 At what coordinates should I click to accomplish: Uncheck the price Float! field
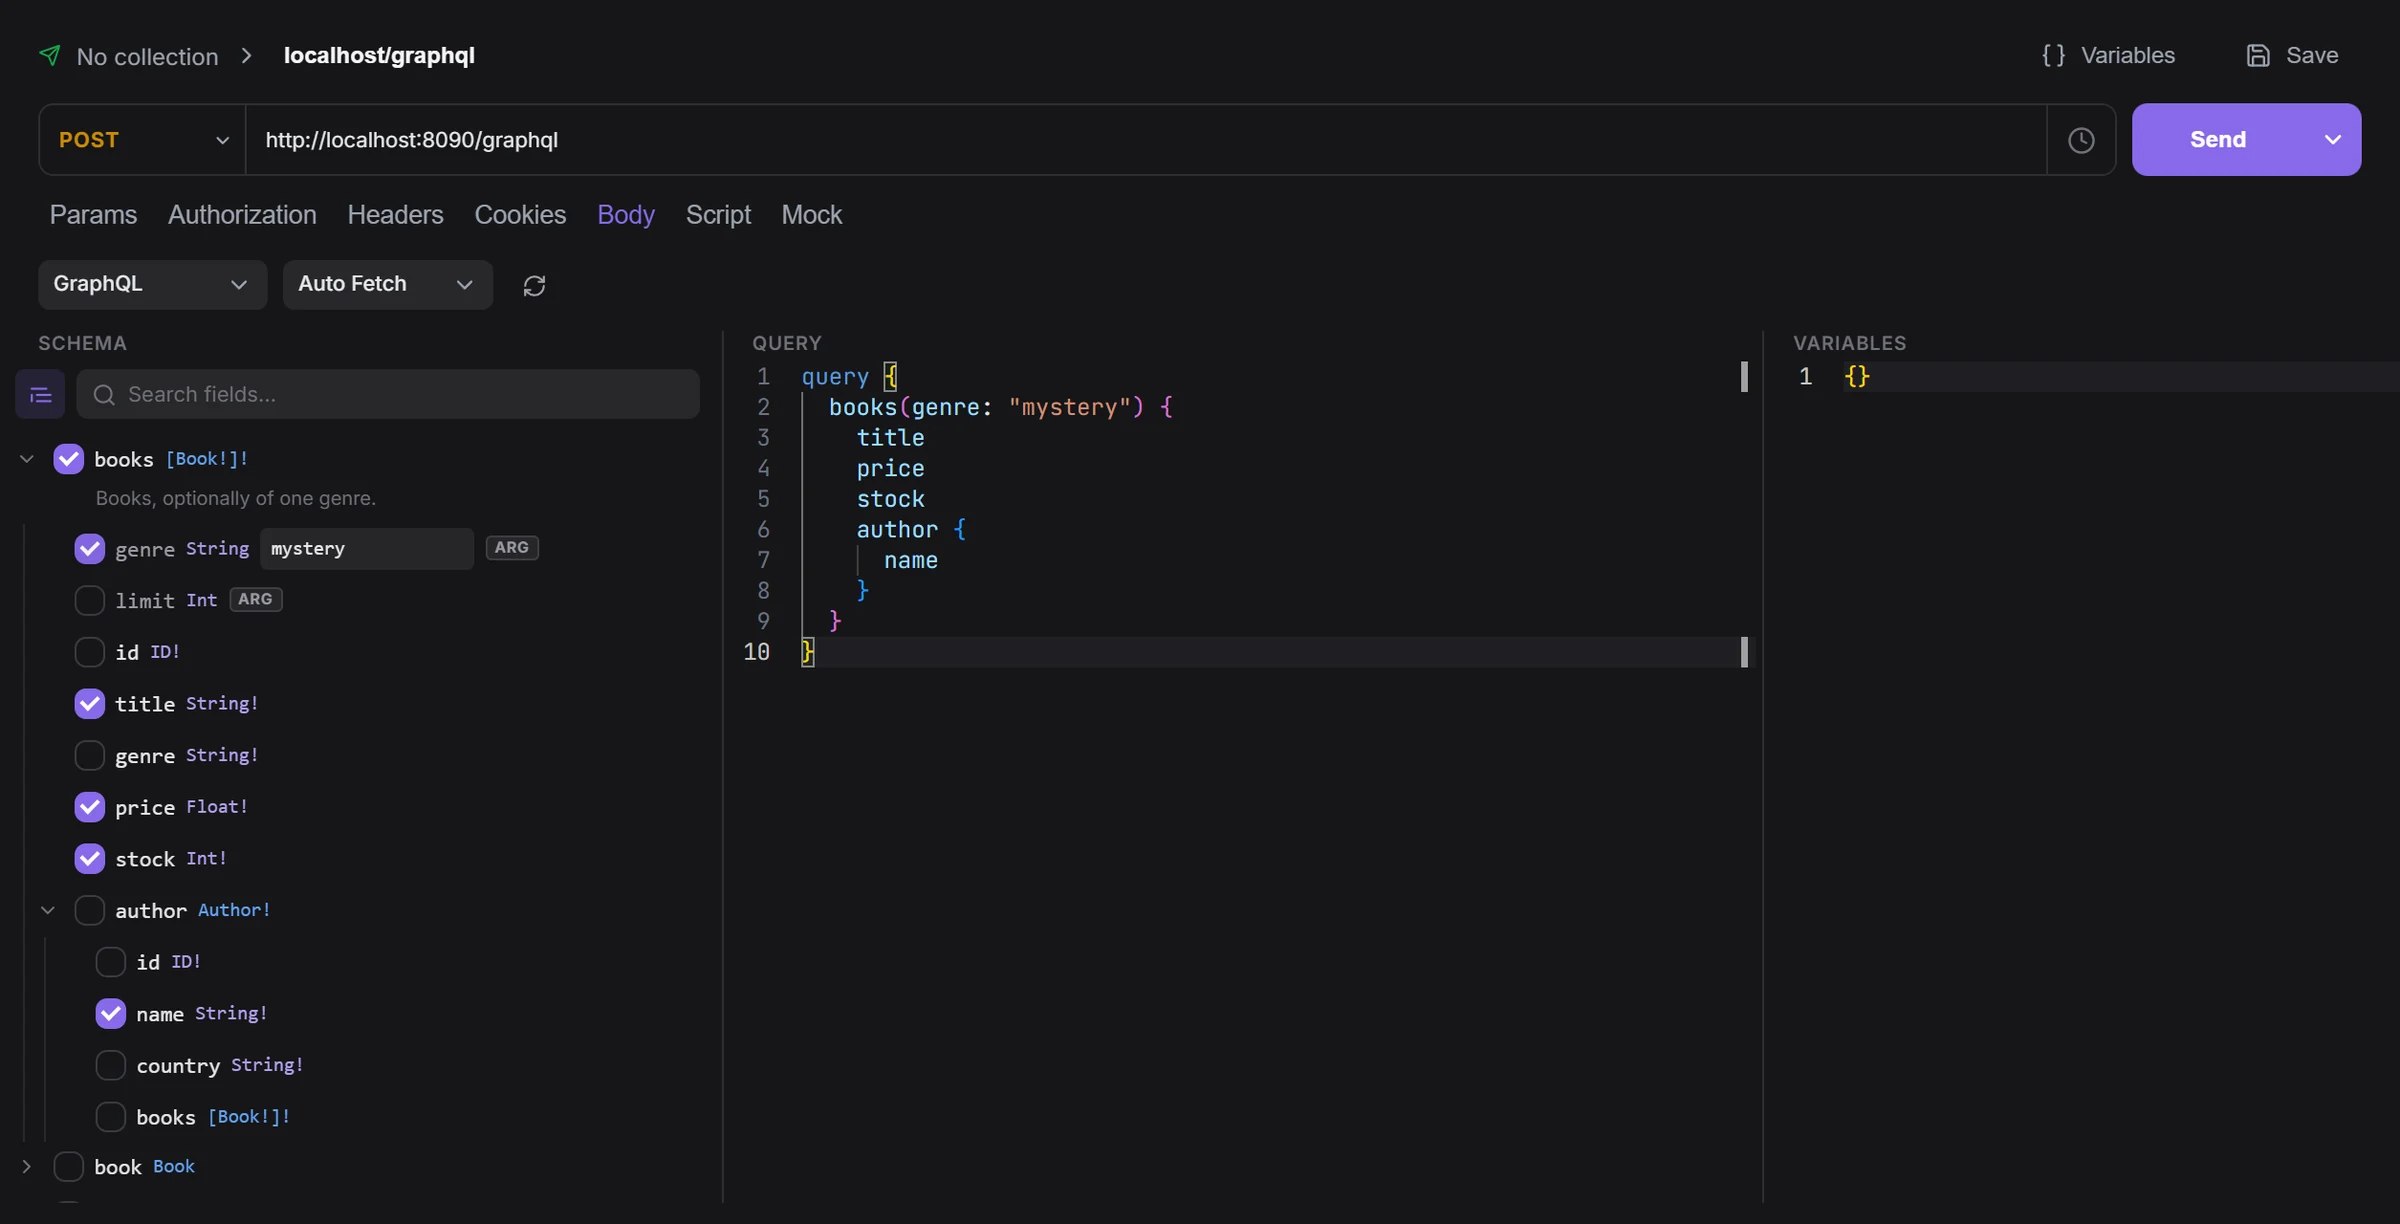coord(89,807)
